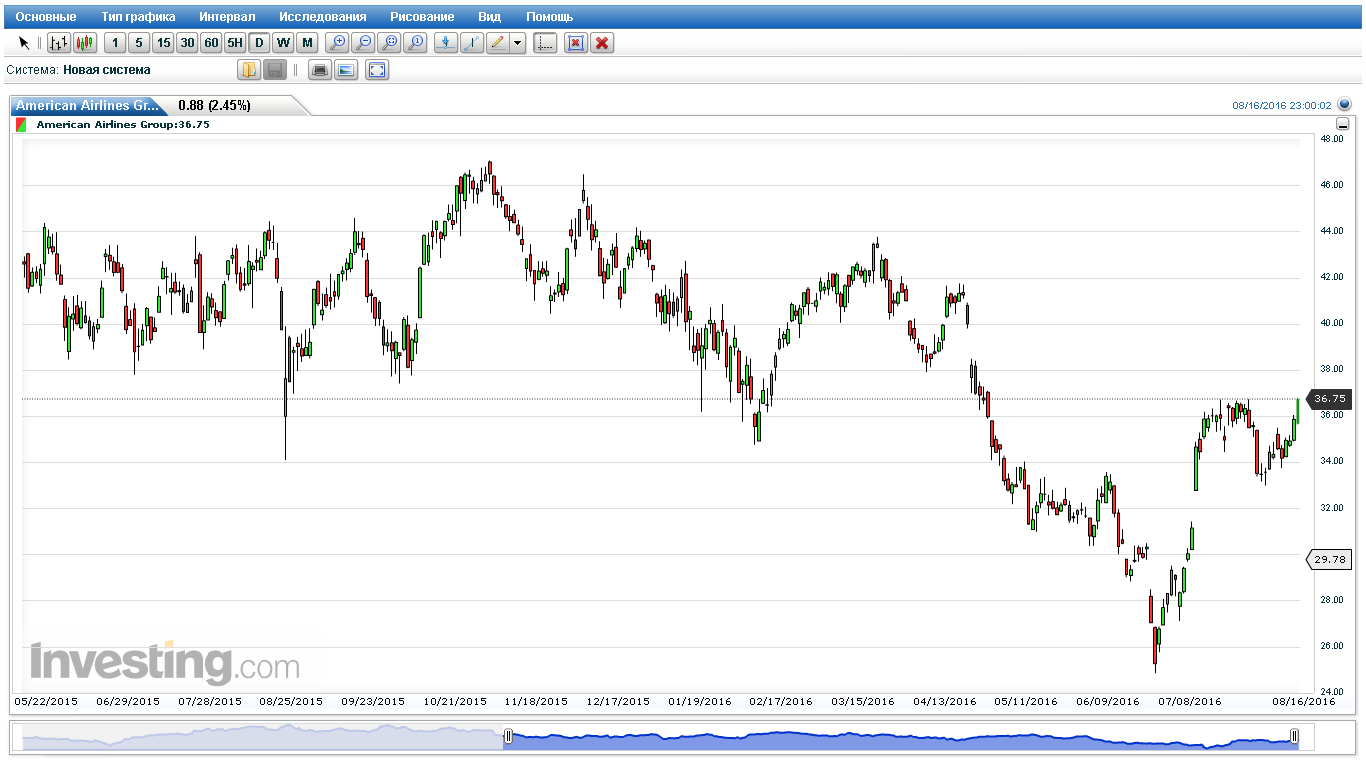The width and height of the screenshot is (1366, 768).
Task: Click the zoom-to-fit magnifier icon
Action: click(x=389, y=43)
